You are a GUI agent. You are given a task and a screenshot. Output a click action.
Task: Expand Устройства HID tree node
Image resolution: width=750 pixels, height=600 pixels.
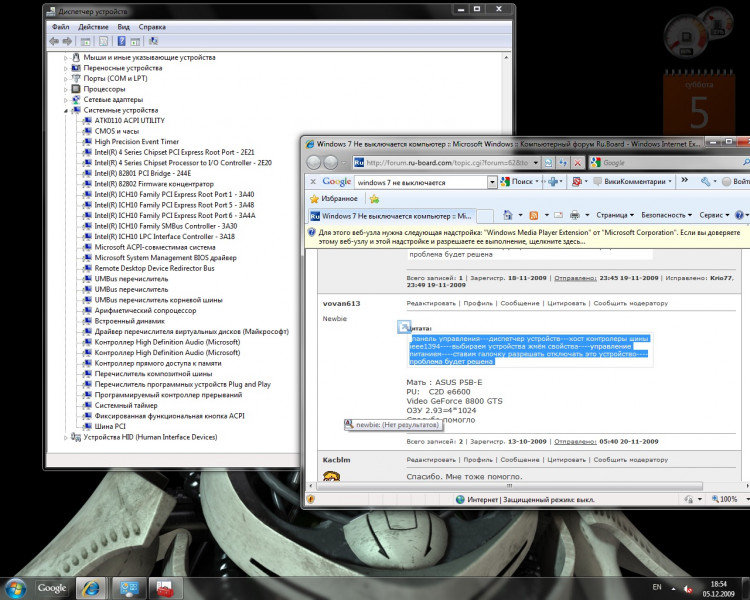[67, 437]
